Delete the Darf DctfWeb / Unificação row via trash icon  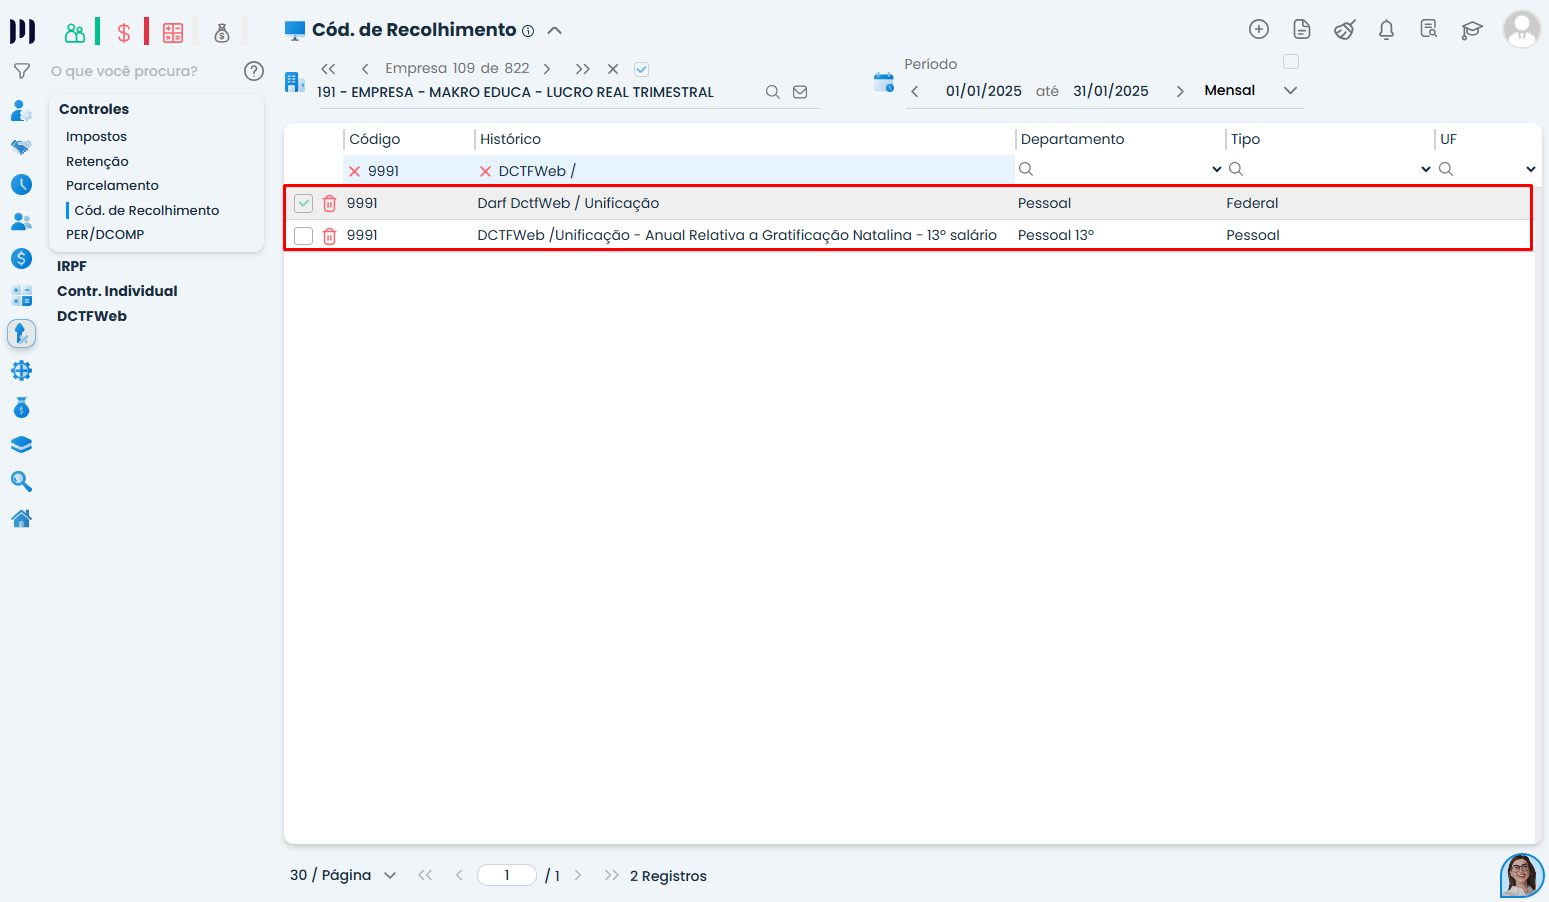click(x=329, y=204)
